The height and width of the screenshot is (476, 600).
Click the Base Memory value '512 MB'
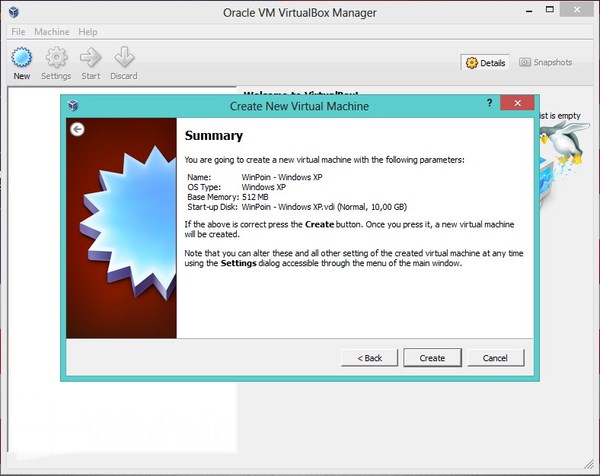pyautogui.click(x=255, y=197)
